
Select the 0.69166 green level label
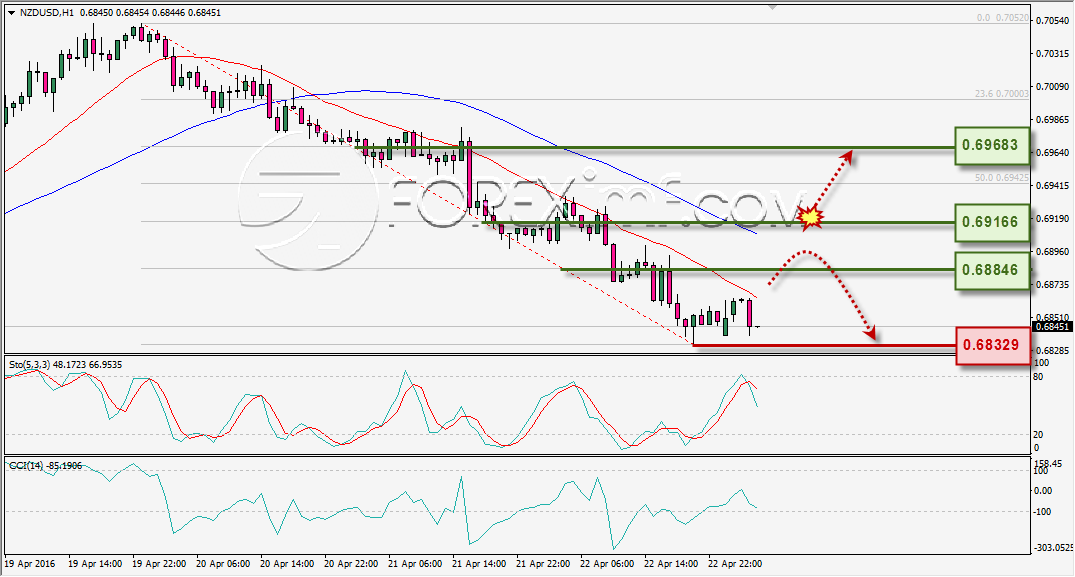point(992,222)
